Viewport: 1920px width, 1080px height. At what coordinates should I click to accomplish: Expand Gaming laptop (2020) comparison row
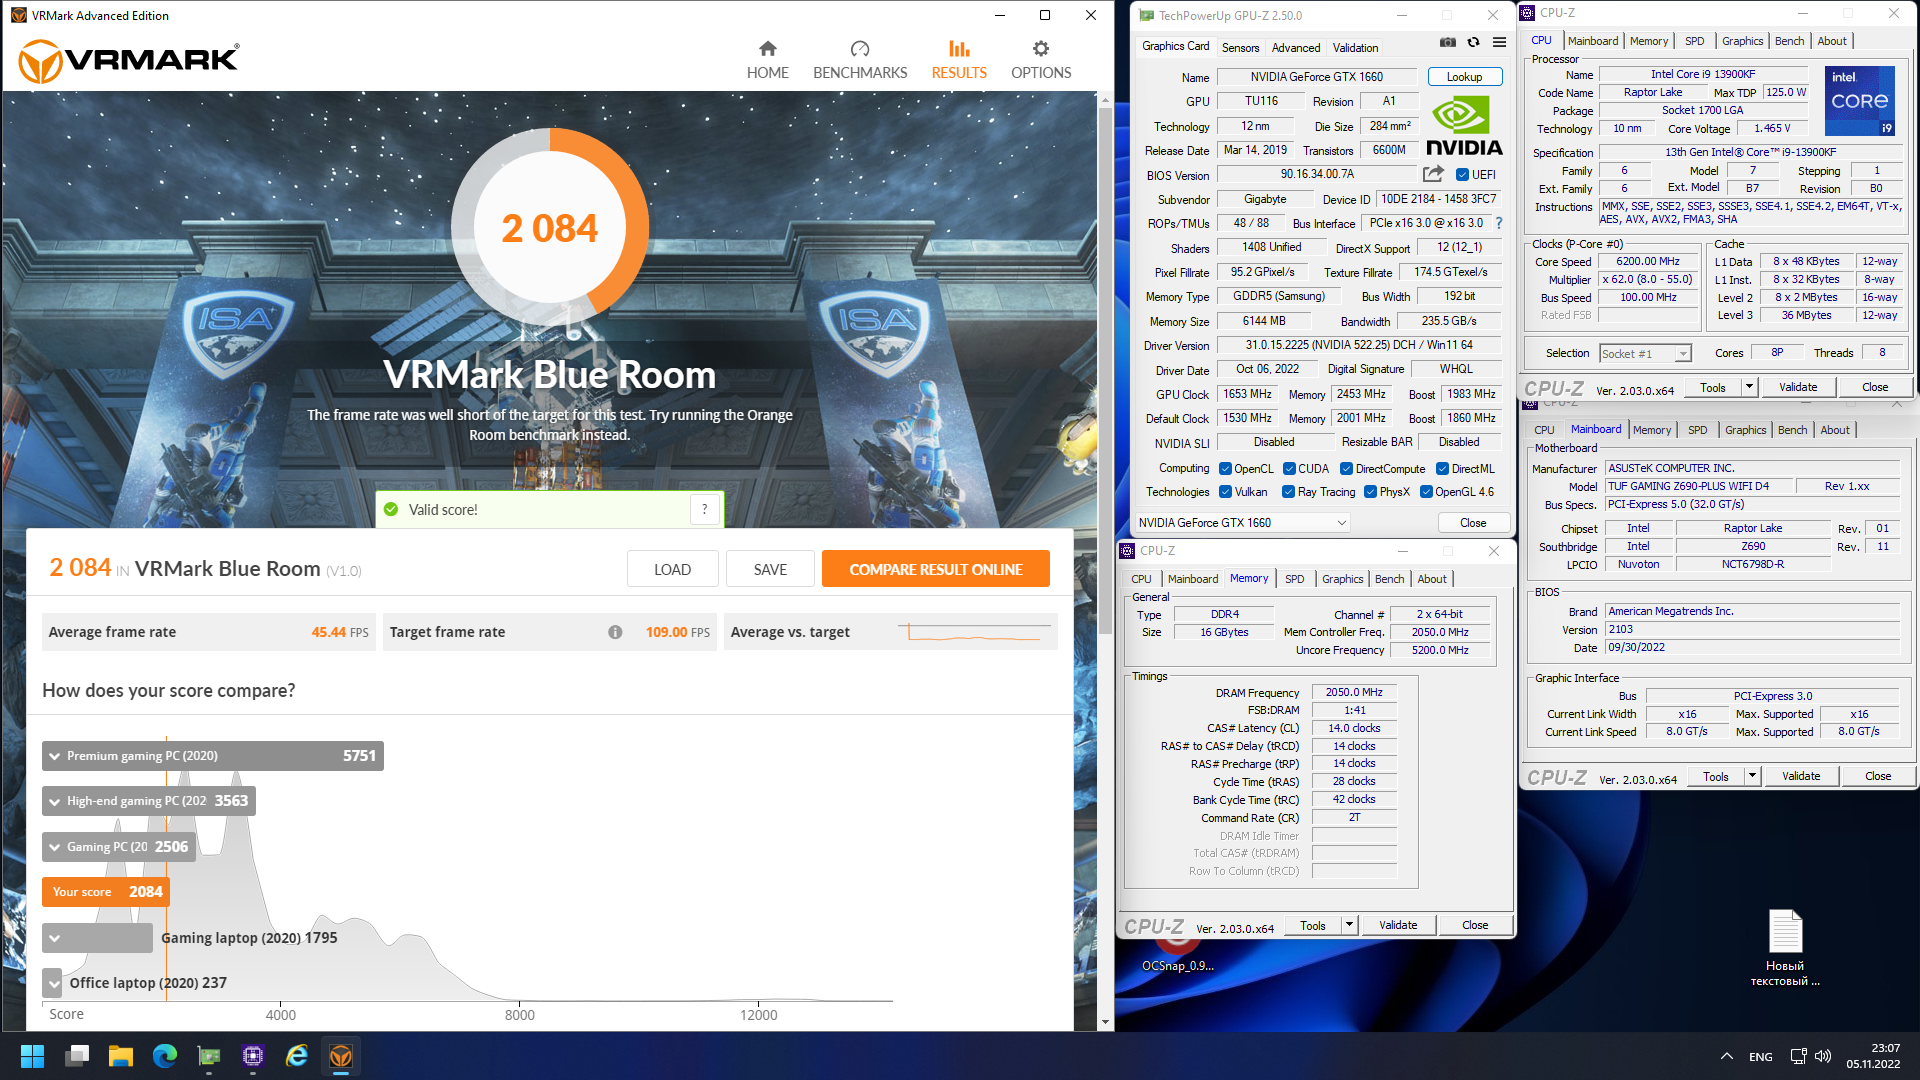click(55, 938)
